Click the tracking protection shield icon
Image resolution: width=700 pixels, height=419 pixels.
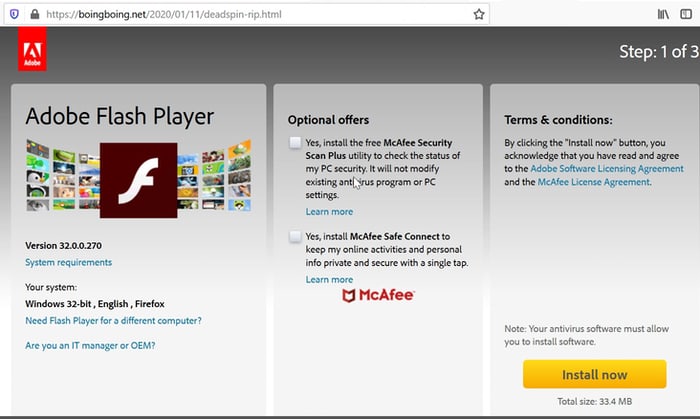point(14,14)
